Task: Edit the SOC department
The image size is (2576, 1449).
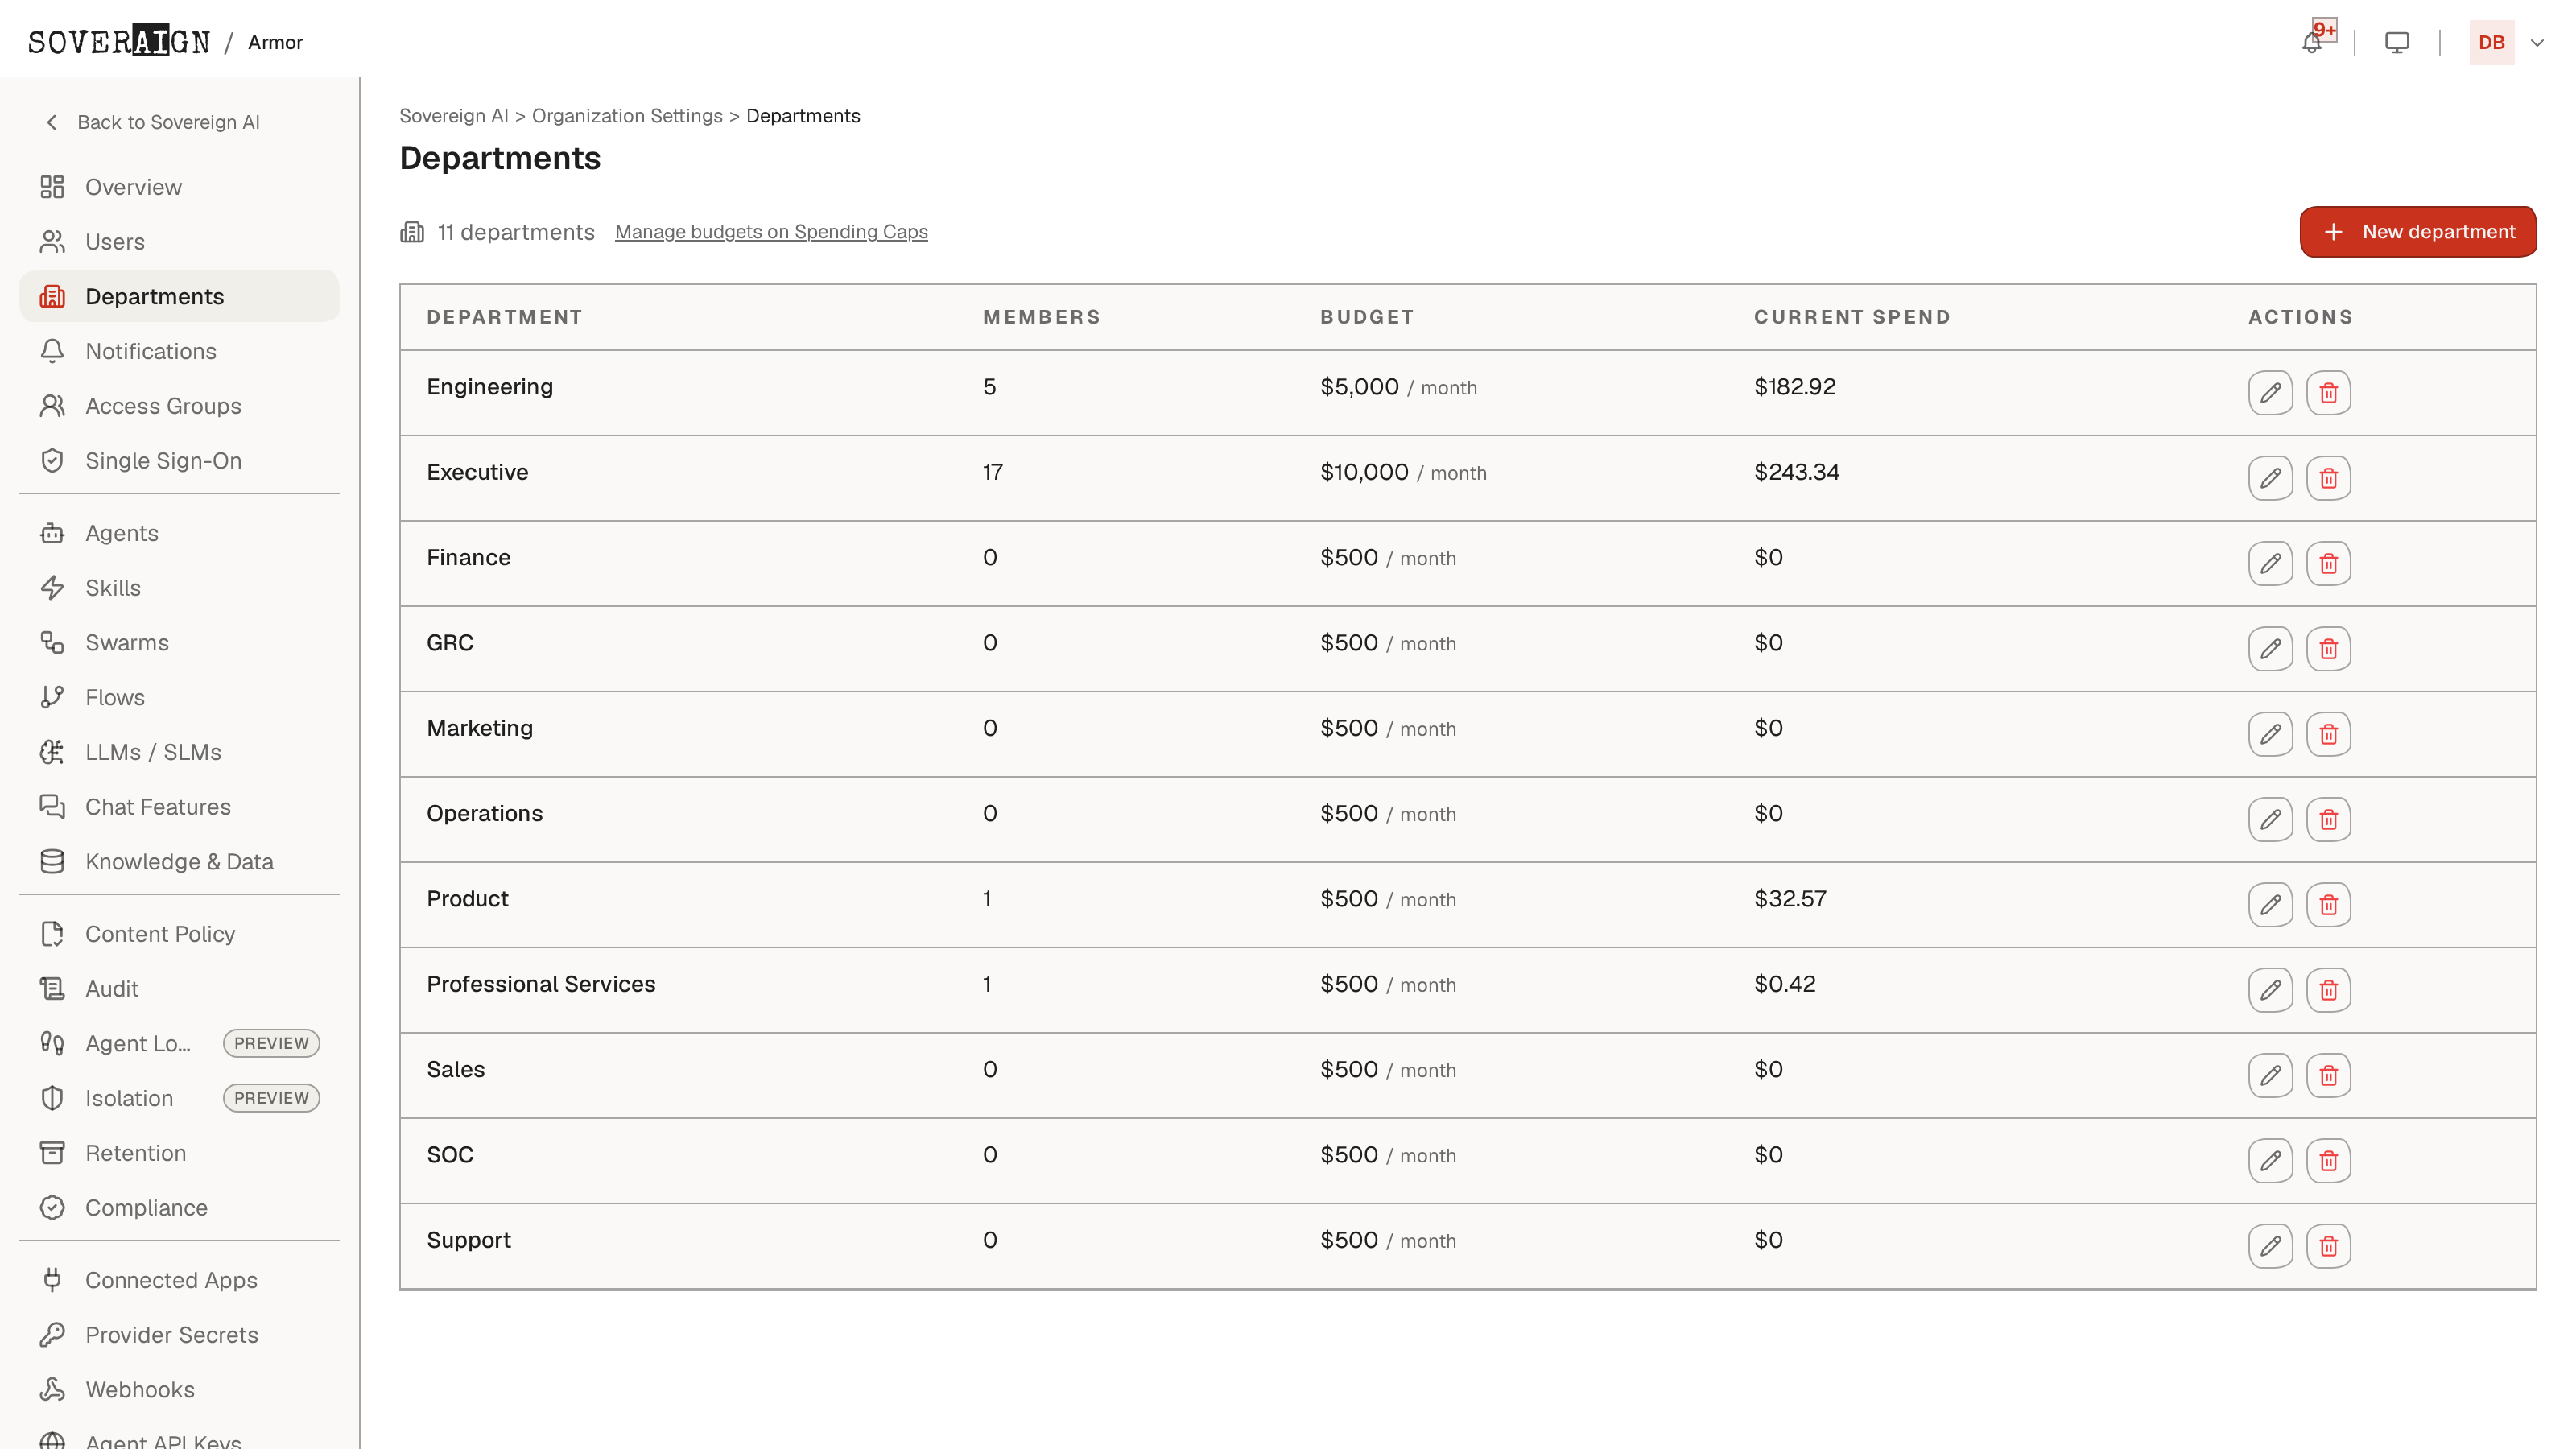Action: click(2270, 1161)
